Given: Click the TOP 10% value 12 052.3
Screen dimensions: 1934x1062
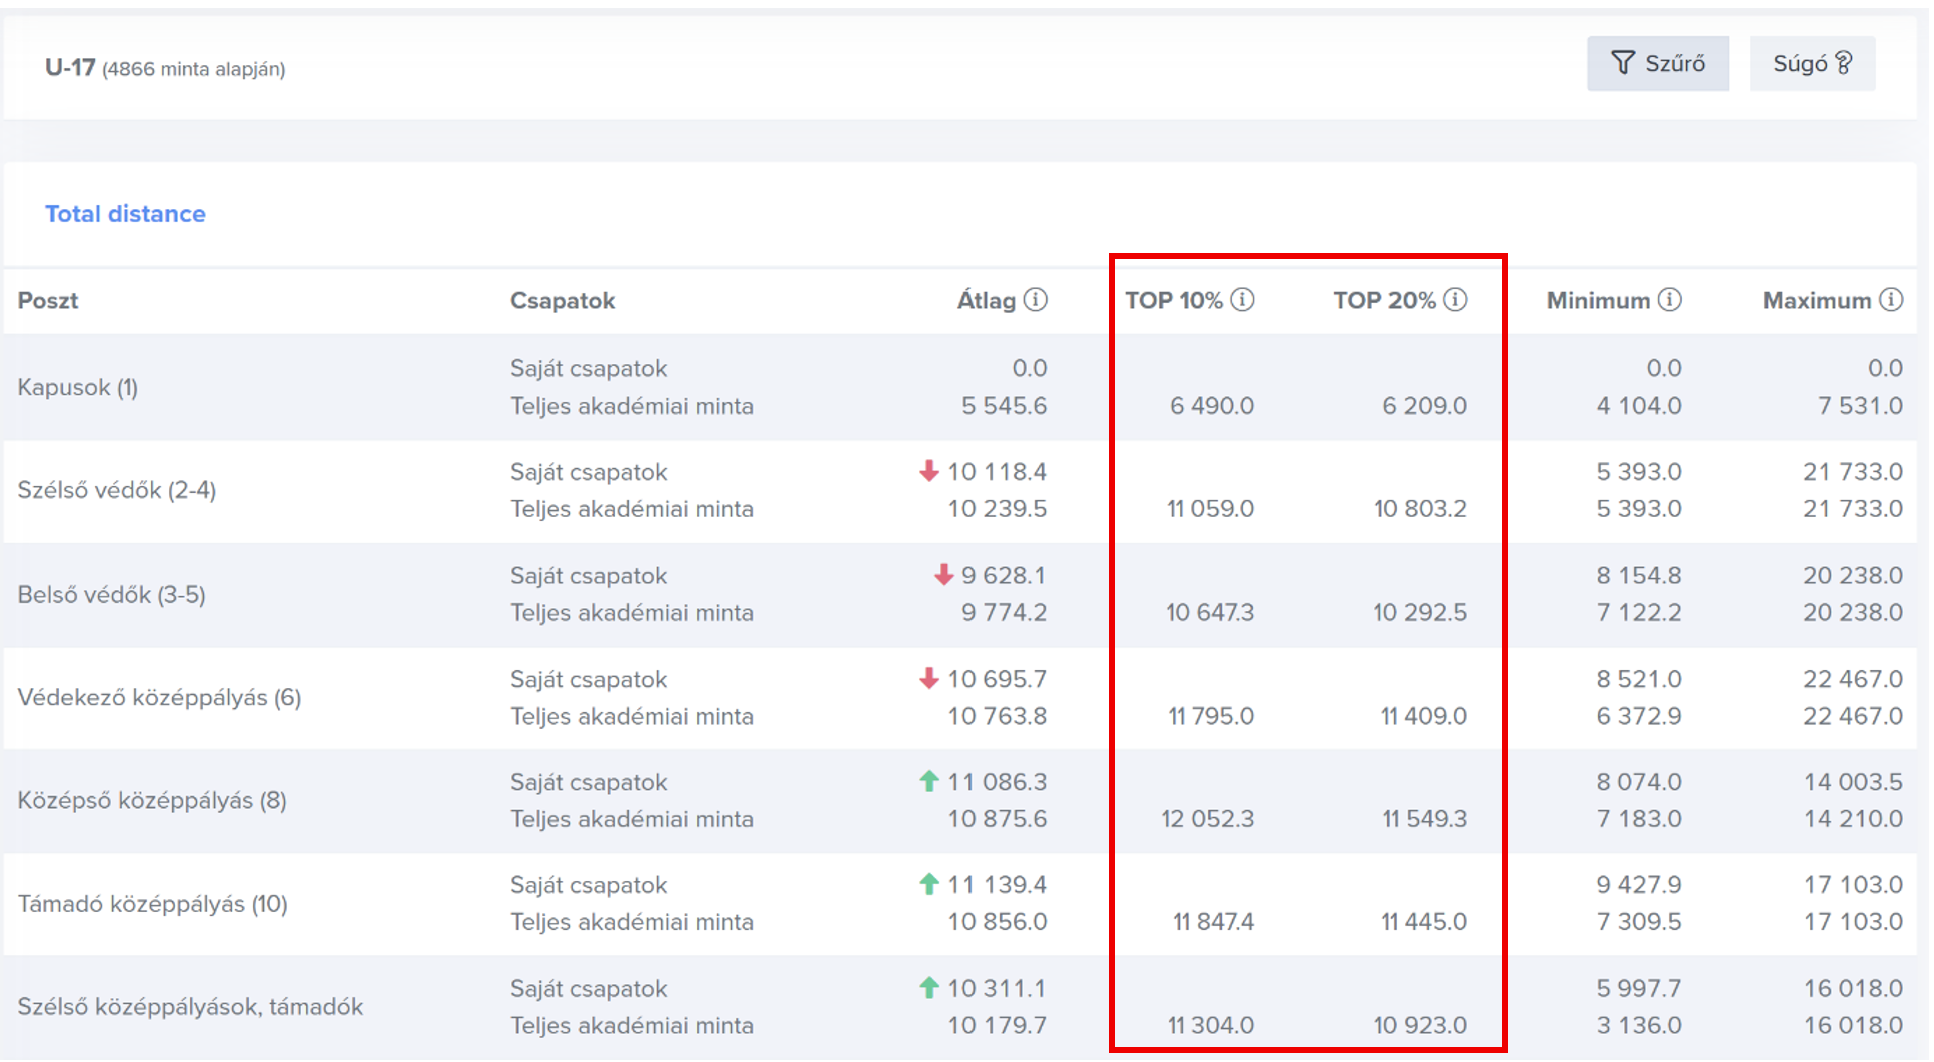Looking at the screenshot, I should pyautogui.click(x=1207, y=819).
